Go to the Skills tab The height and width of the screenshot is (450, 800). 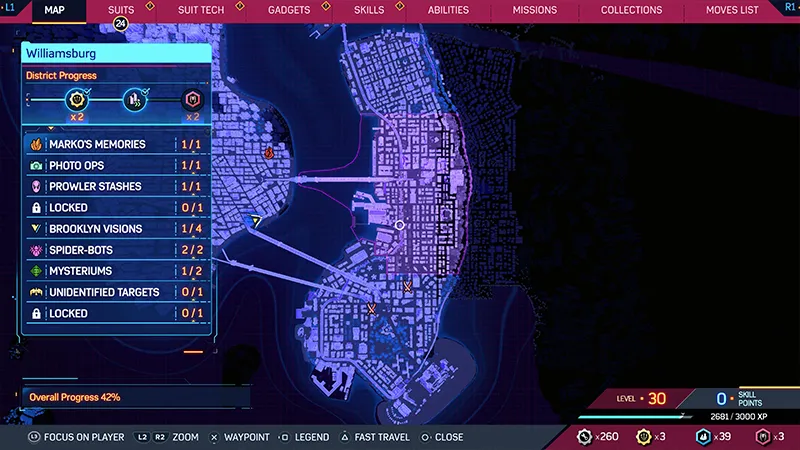click(369, 10)
